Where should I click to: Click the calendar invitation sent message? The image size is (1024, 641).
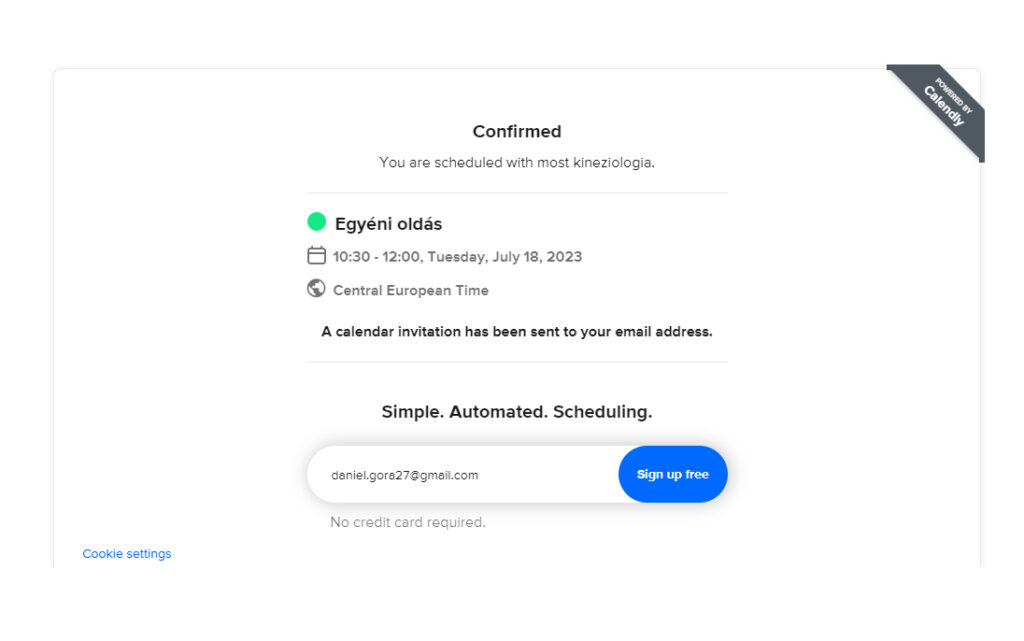[x=517, y=332]
